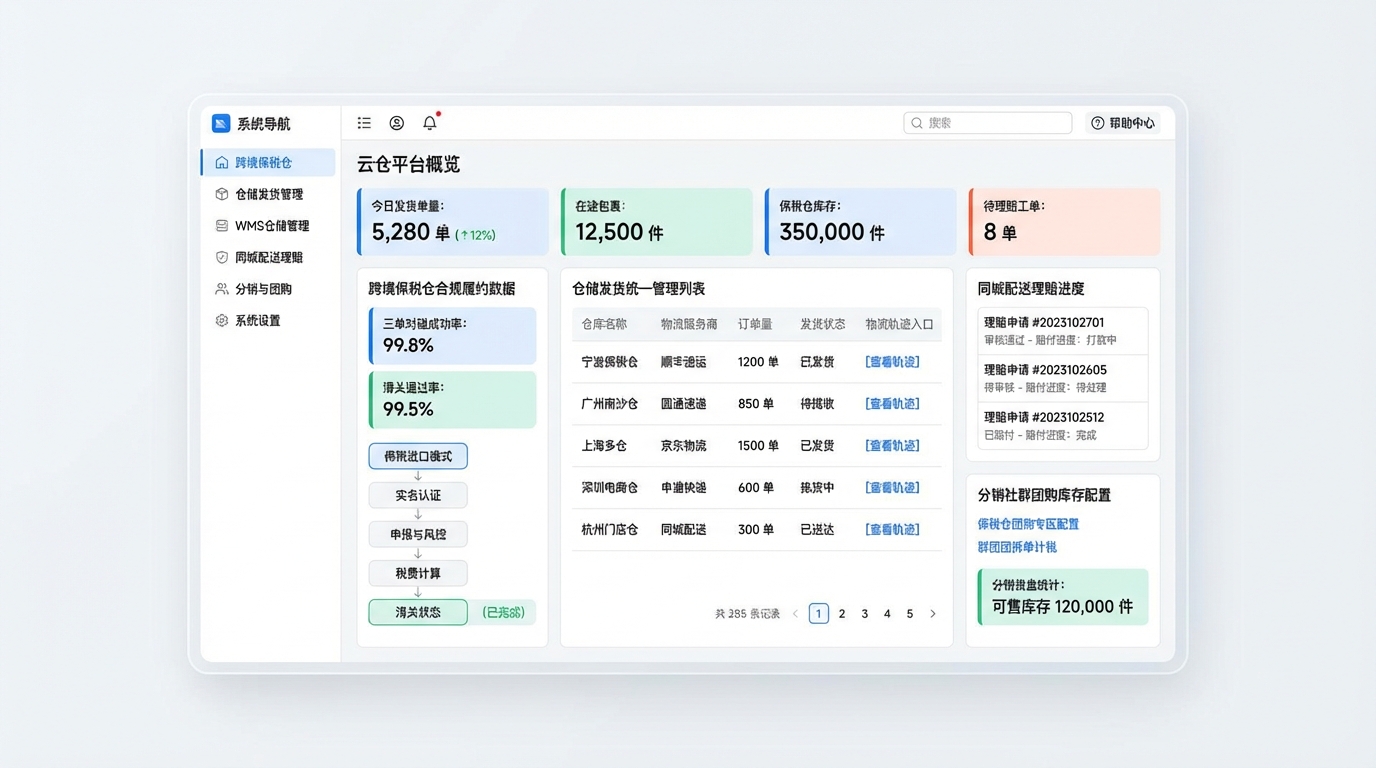Screen dimensions: 1376x768
Task: Open the notification bell icon
Action: pyautogui.click(x=430, y=123)
